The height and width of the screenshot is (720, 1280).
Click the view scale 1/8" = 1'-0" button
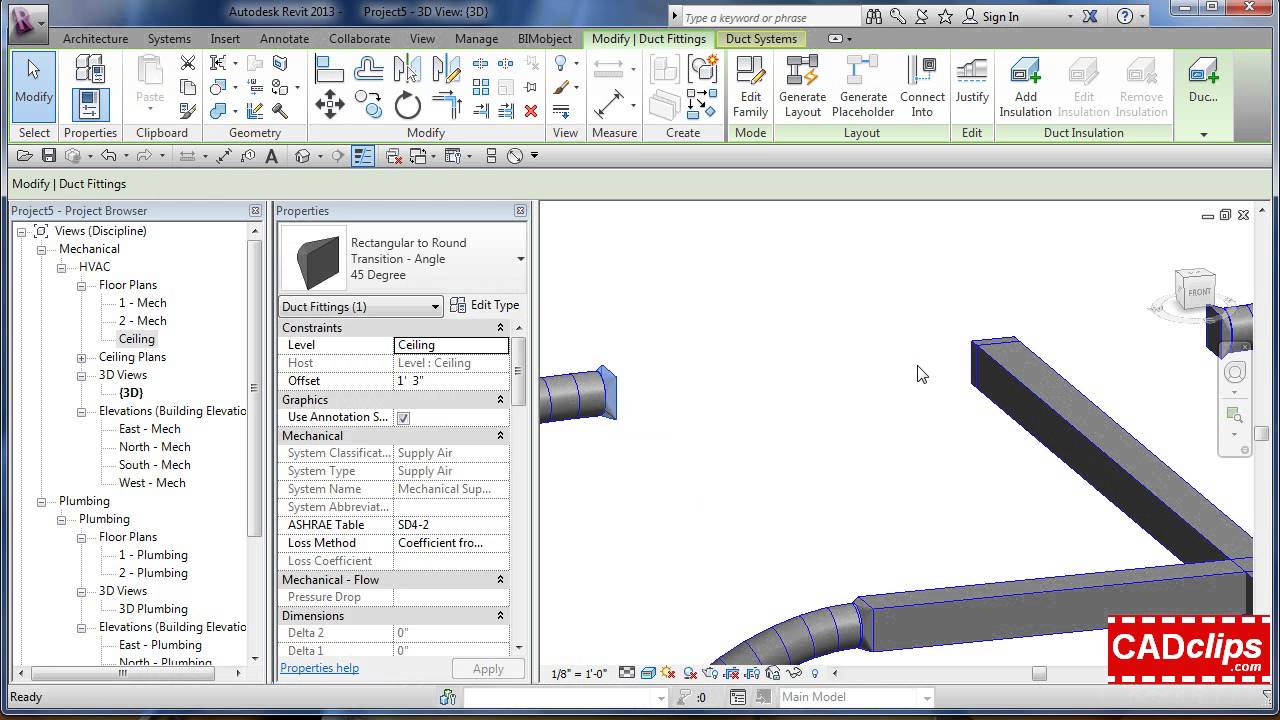point(579,674)
